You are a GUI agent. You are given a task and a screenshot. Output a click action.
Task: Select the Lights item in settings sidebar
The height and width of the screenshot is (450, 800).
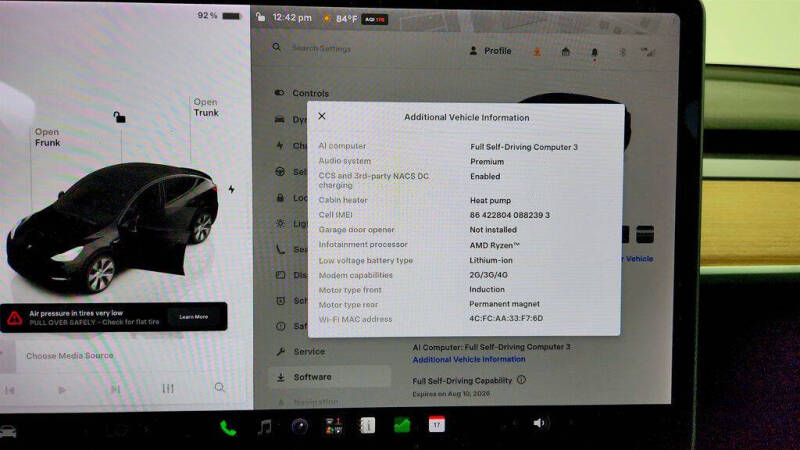pos(289,223)
